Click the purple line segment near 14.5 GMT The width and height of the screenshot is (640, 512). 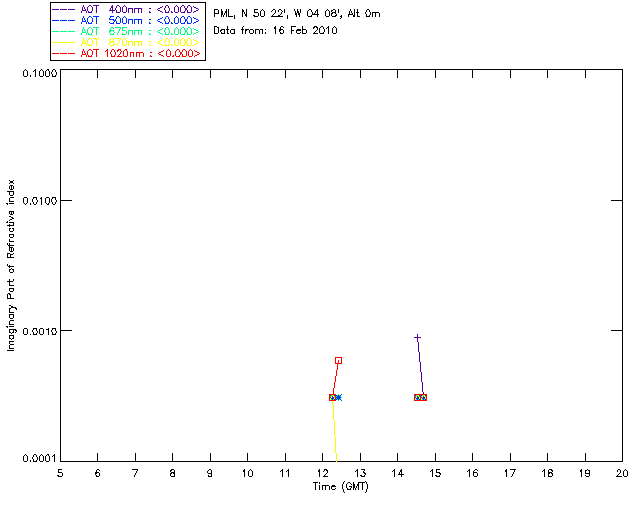(x=420, y=367)
